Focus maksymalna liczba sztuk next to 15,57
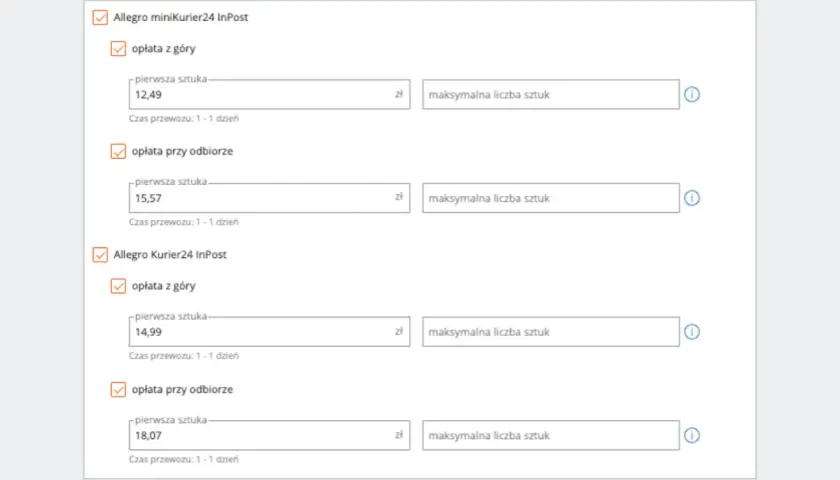 551,198
